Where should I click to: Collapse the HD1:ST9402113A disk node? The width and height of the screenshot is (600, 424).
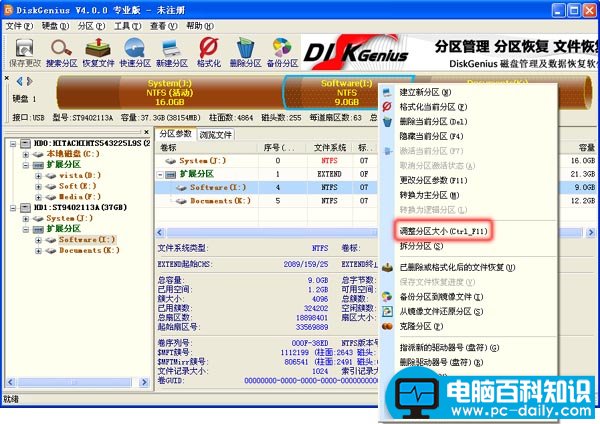[x=13, y=208]
